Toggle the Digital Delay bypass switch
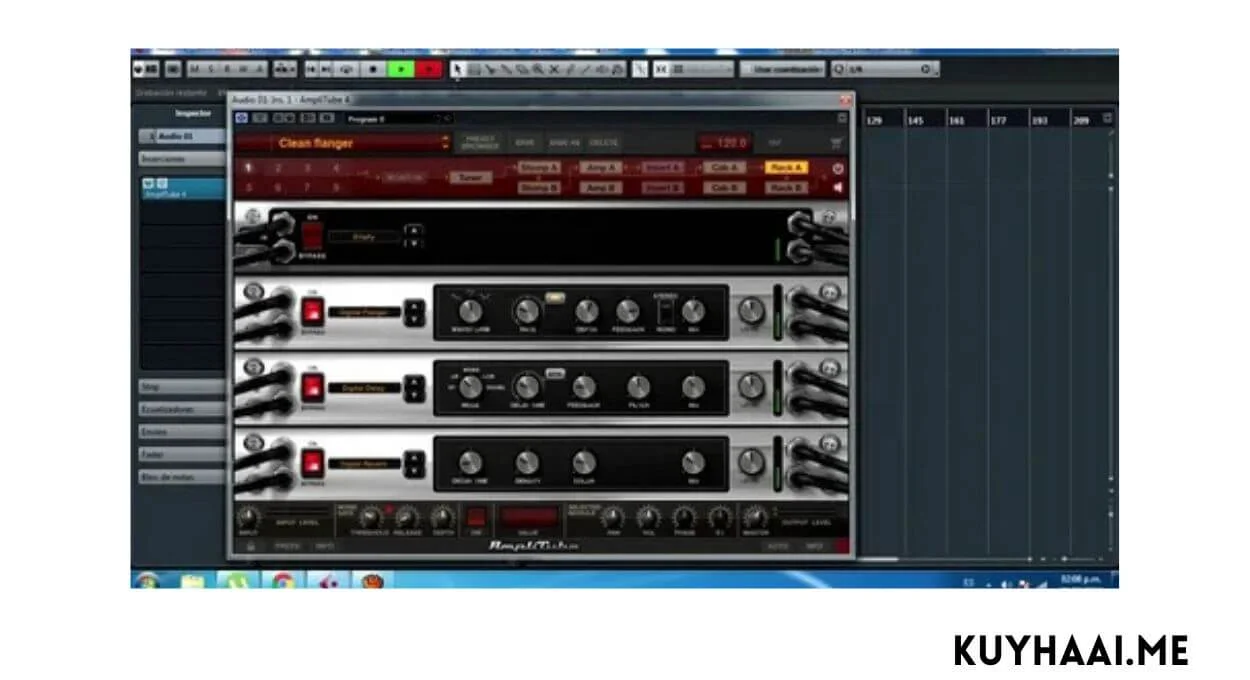Screen dimensions: 1250x680 tap(313, 387)
